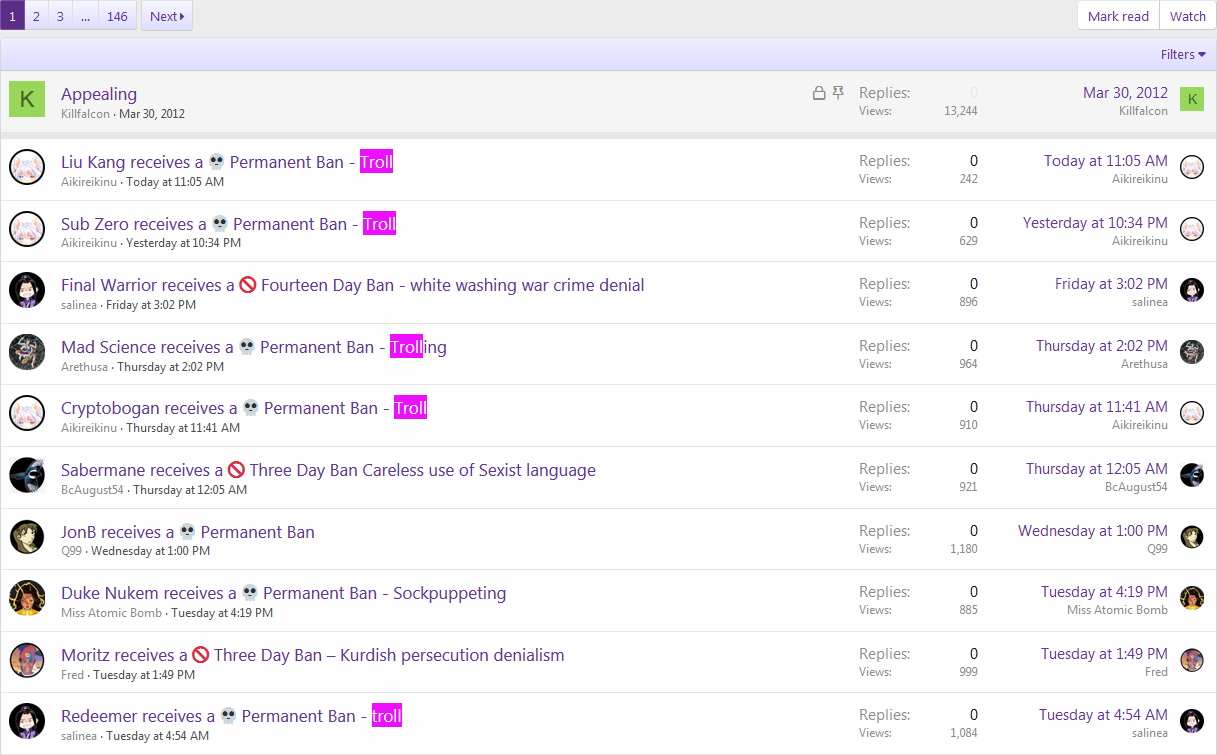Go to page 3 of thread list
The width and height of the screenshot is (1217, 755).
click(60, 16)
